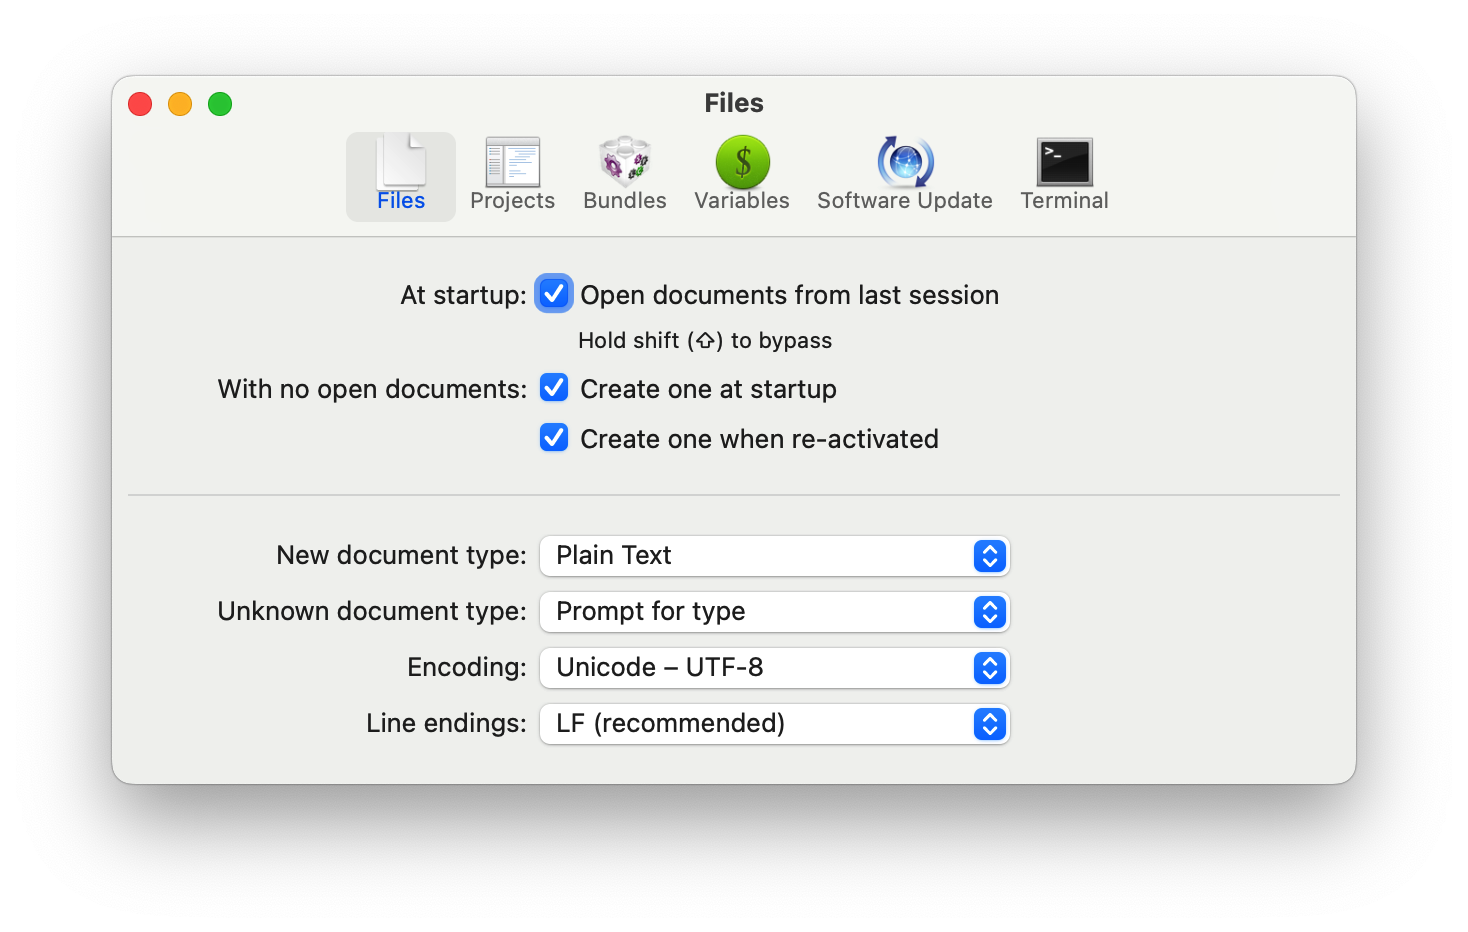Screen dimensions: 1468x932
Task: Expand the Unknown document type popup
Action: click(x=774, y=612)
